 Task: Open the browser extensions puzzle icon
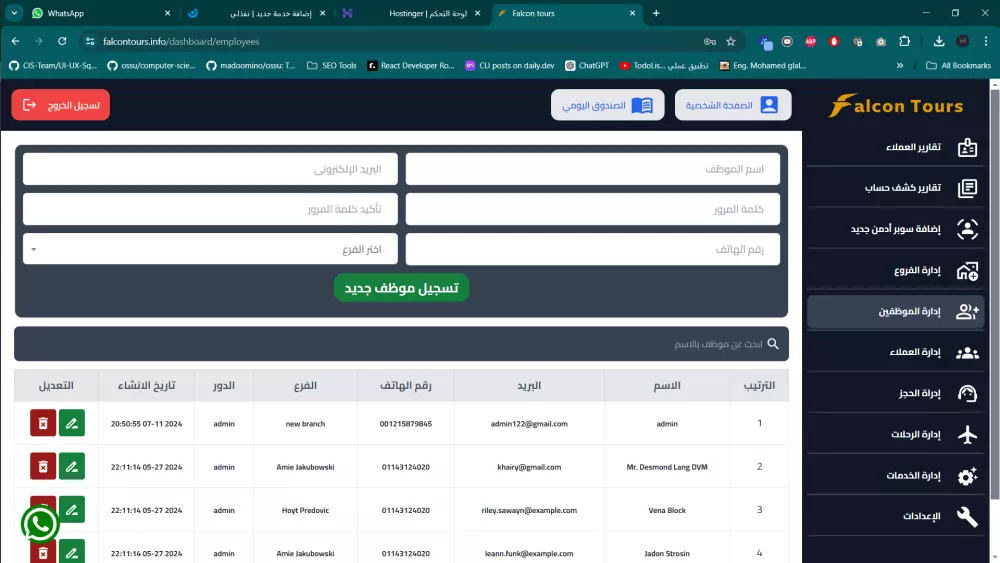[904, 41]
